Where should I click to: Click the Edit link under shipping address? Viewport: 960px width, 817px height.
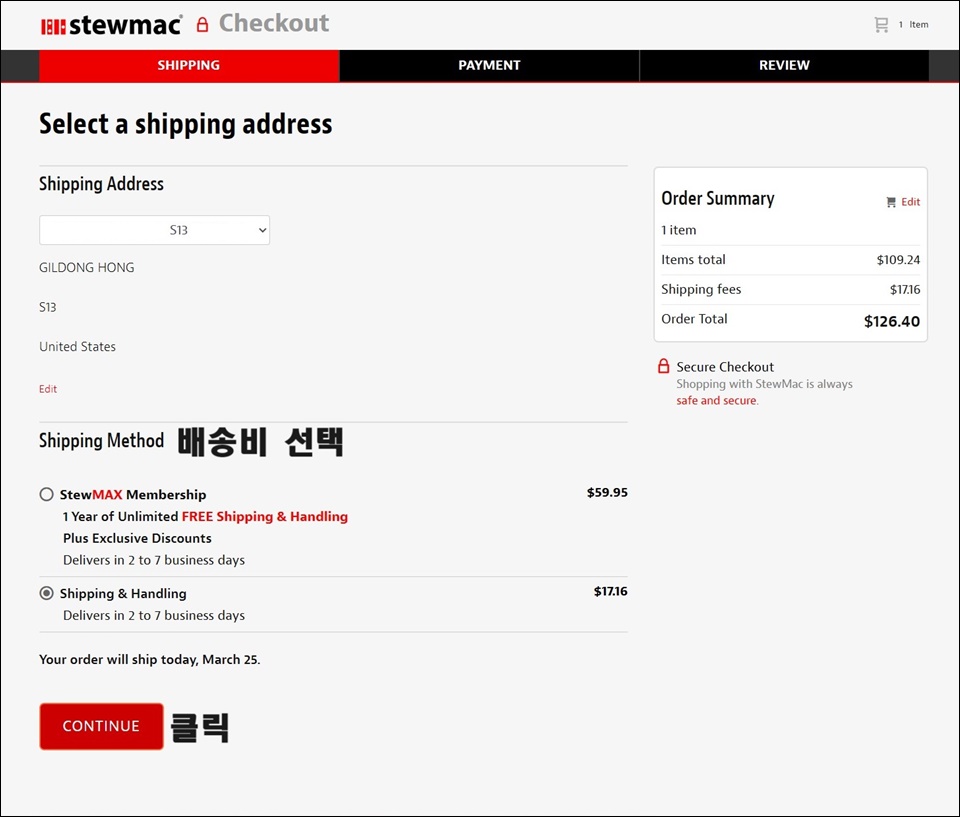click(x=48, y=389)
